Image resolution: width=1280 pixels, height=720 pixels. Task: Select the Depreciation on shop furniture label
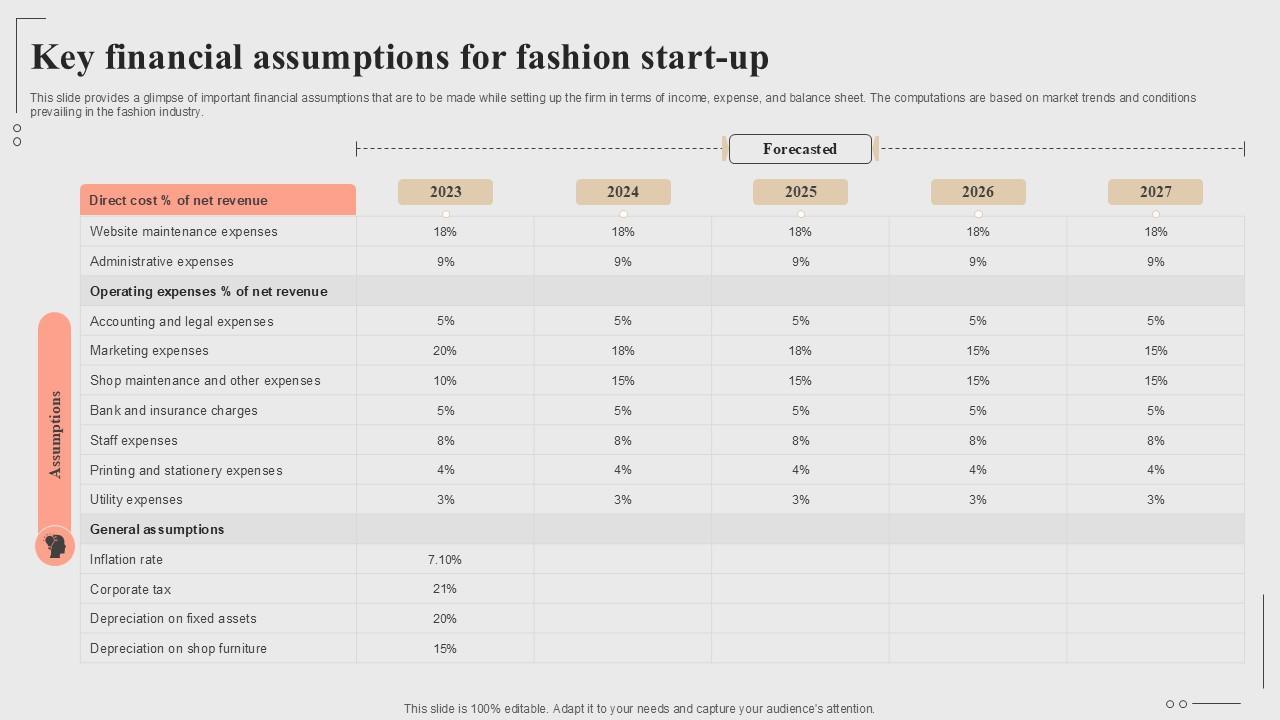tap(178, 649)
